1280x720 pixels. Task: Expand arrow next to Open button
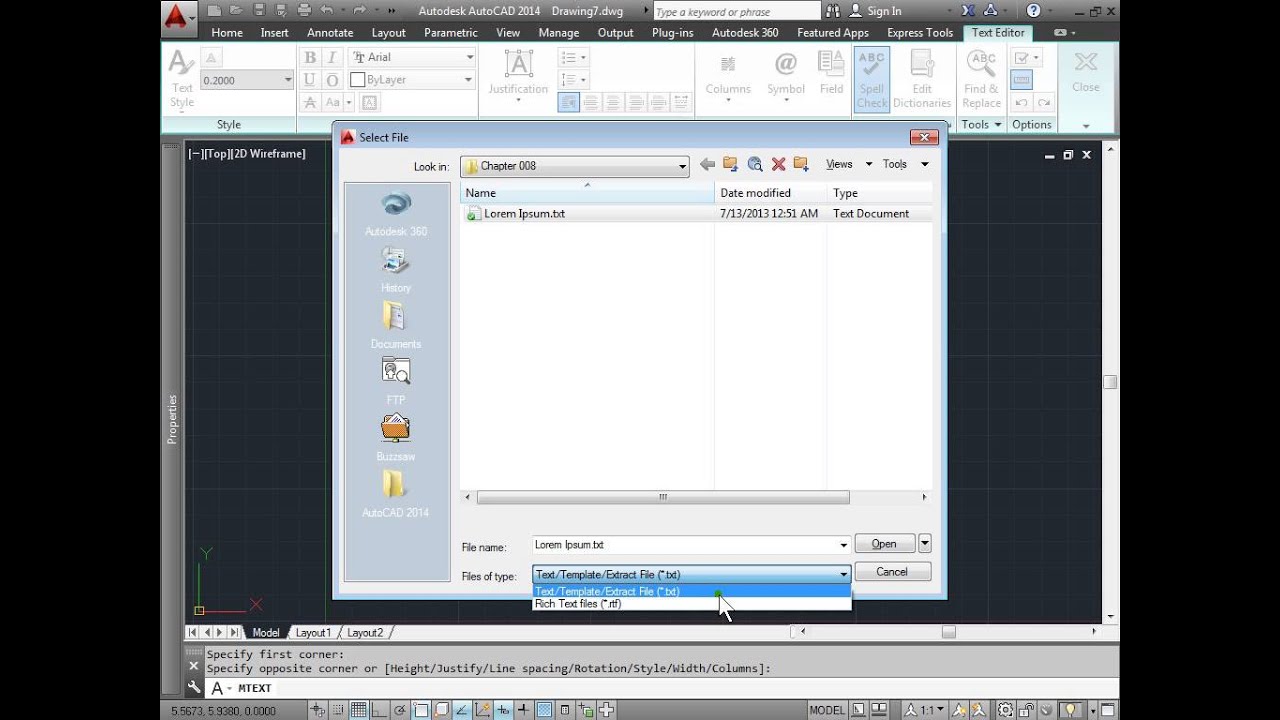924,543
